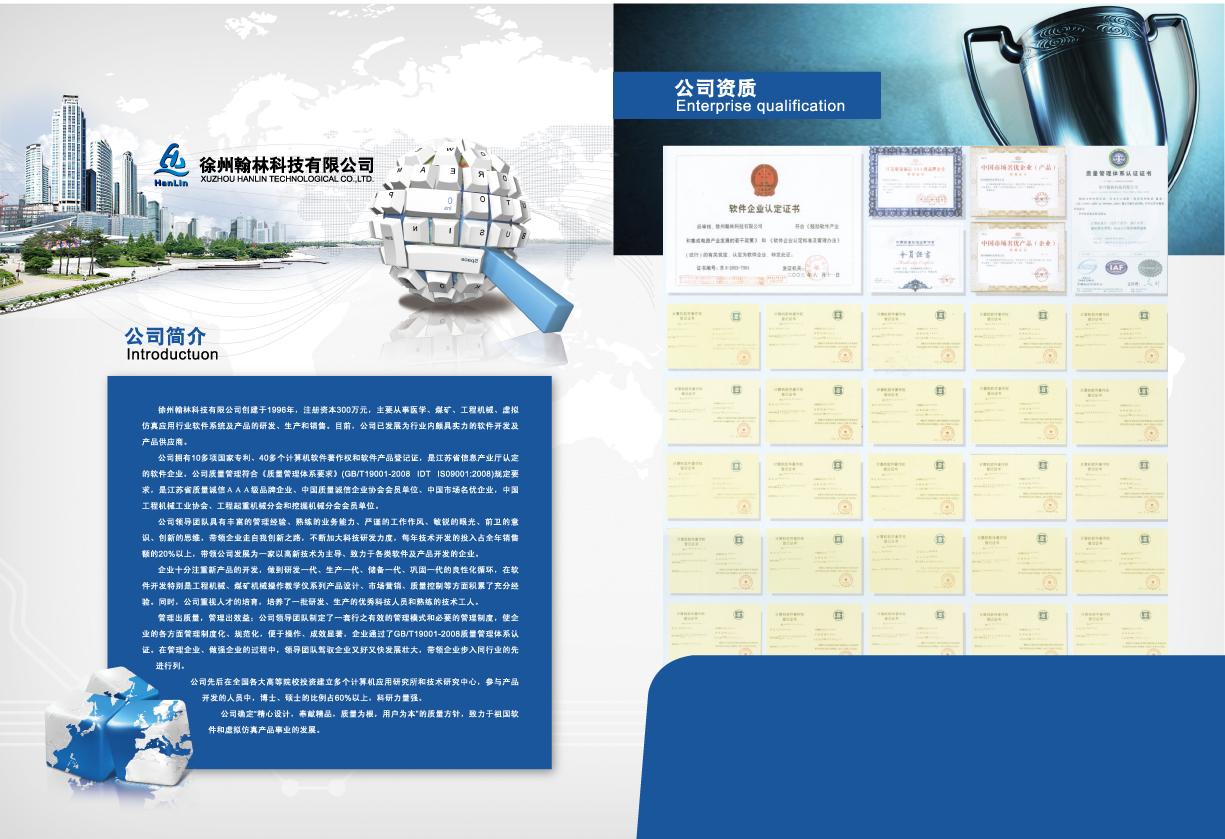Open the 中国市场名优产品（企业） certificate

(1018, 256)
